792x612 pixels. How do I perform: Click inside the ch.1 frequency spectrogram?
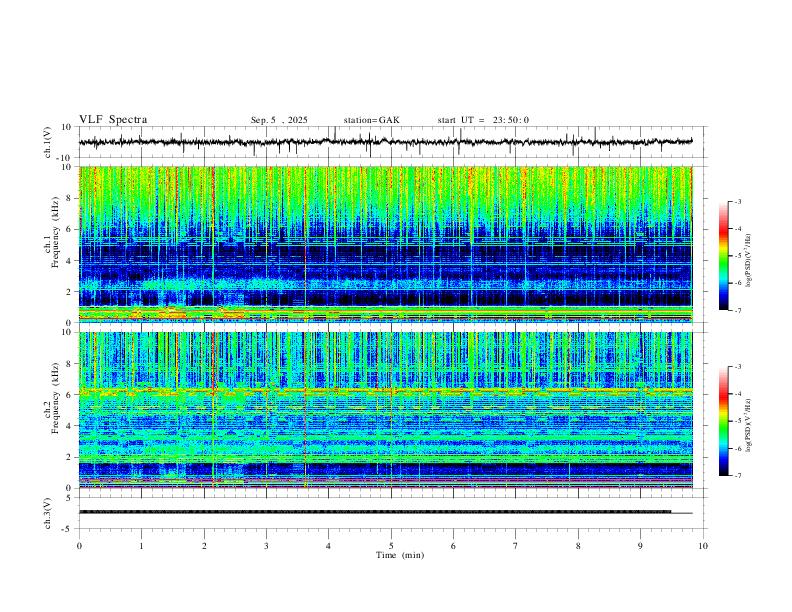coord(386,244)
